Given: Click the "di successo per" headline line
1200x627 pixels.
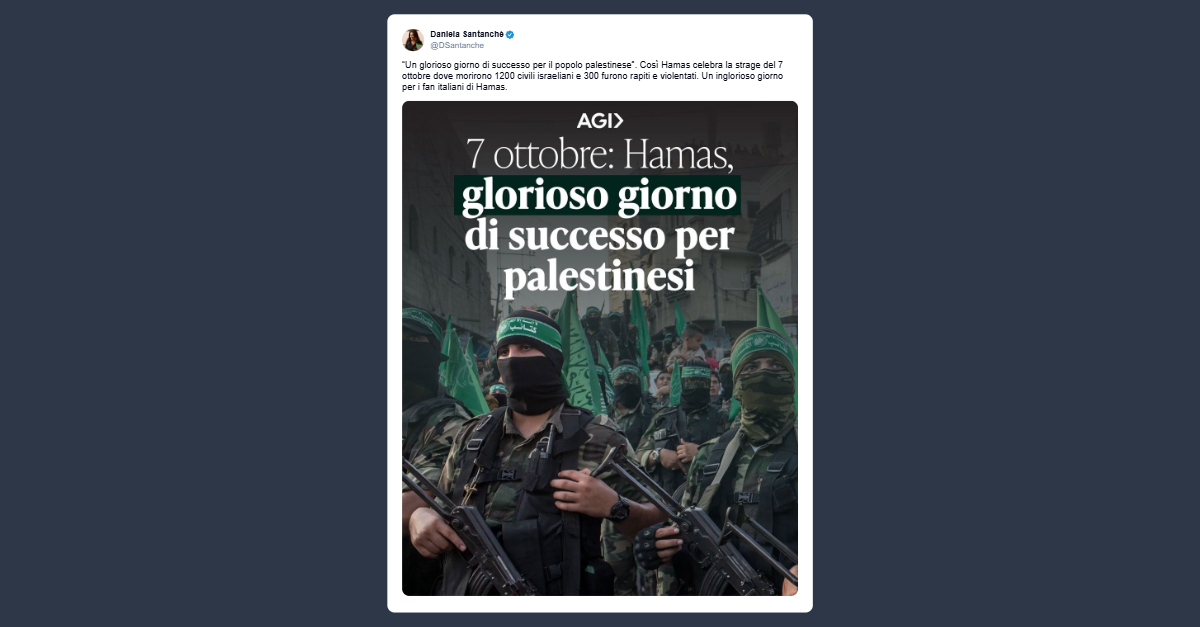Looking at the screenshot, I should click(599, 236).
